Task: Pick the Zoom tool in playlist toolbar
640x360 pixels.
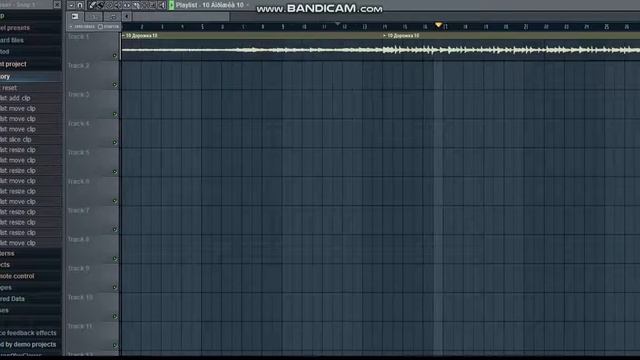Action: [153, 5]
